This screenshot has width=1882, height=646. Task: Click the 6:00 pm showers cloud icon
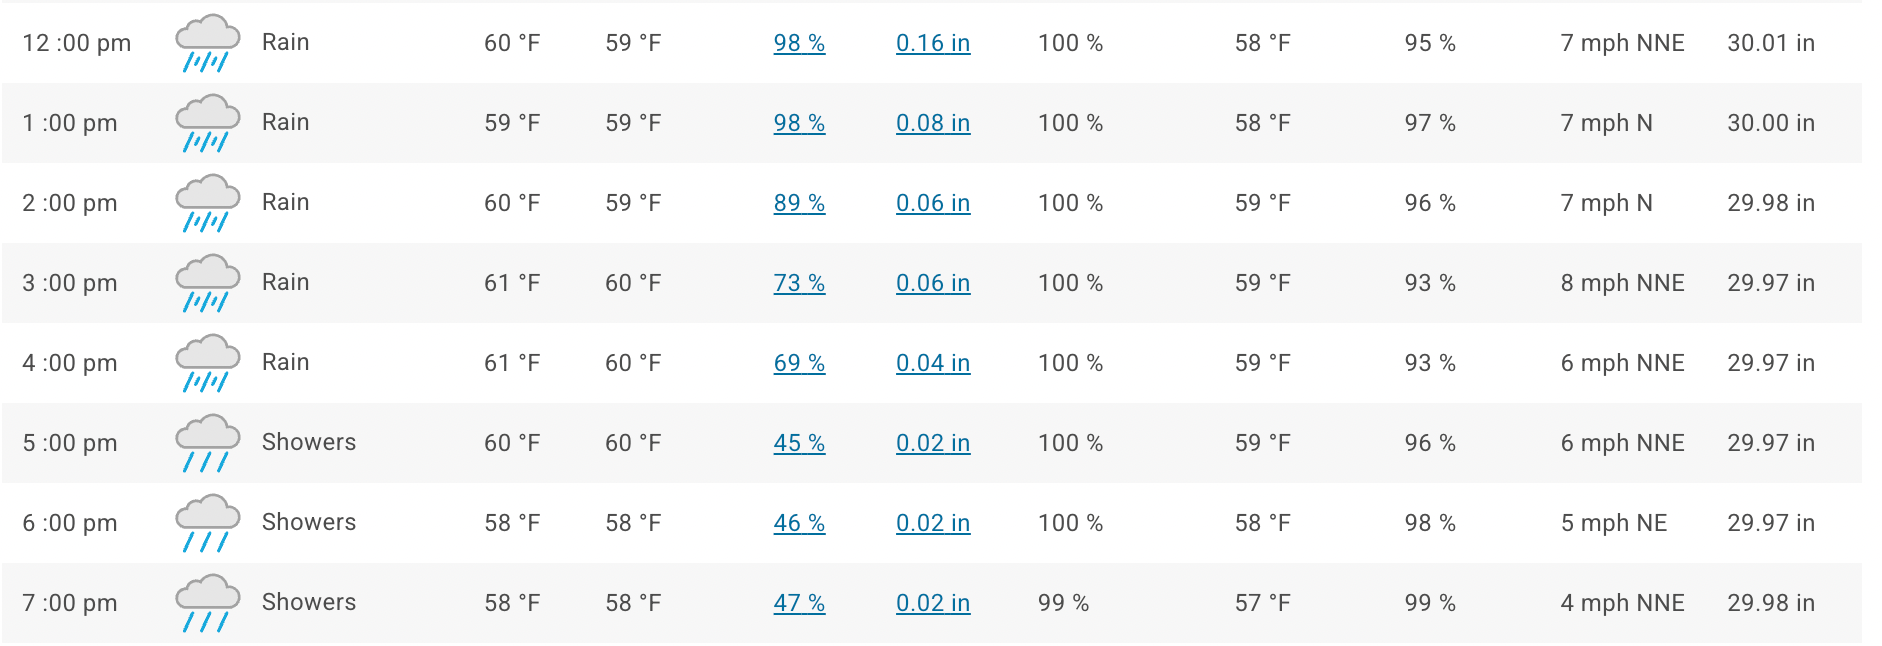pos(207,523)
